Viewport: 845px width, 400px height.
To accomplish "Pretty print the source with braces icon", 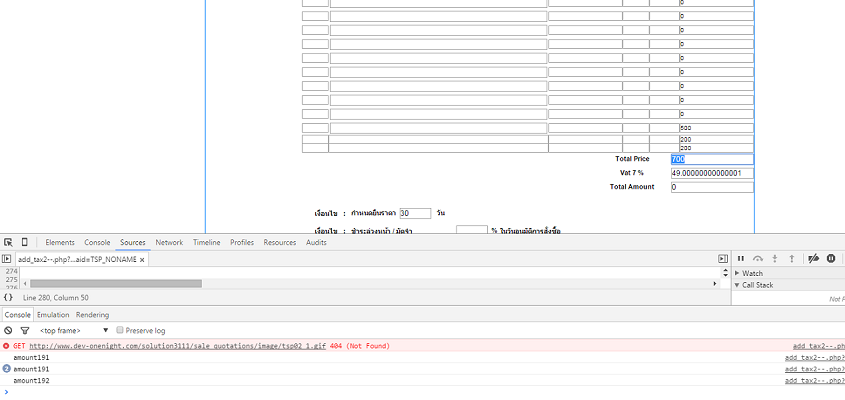I will click(8, 298).
